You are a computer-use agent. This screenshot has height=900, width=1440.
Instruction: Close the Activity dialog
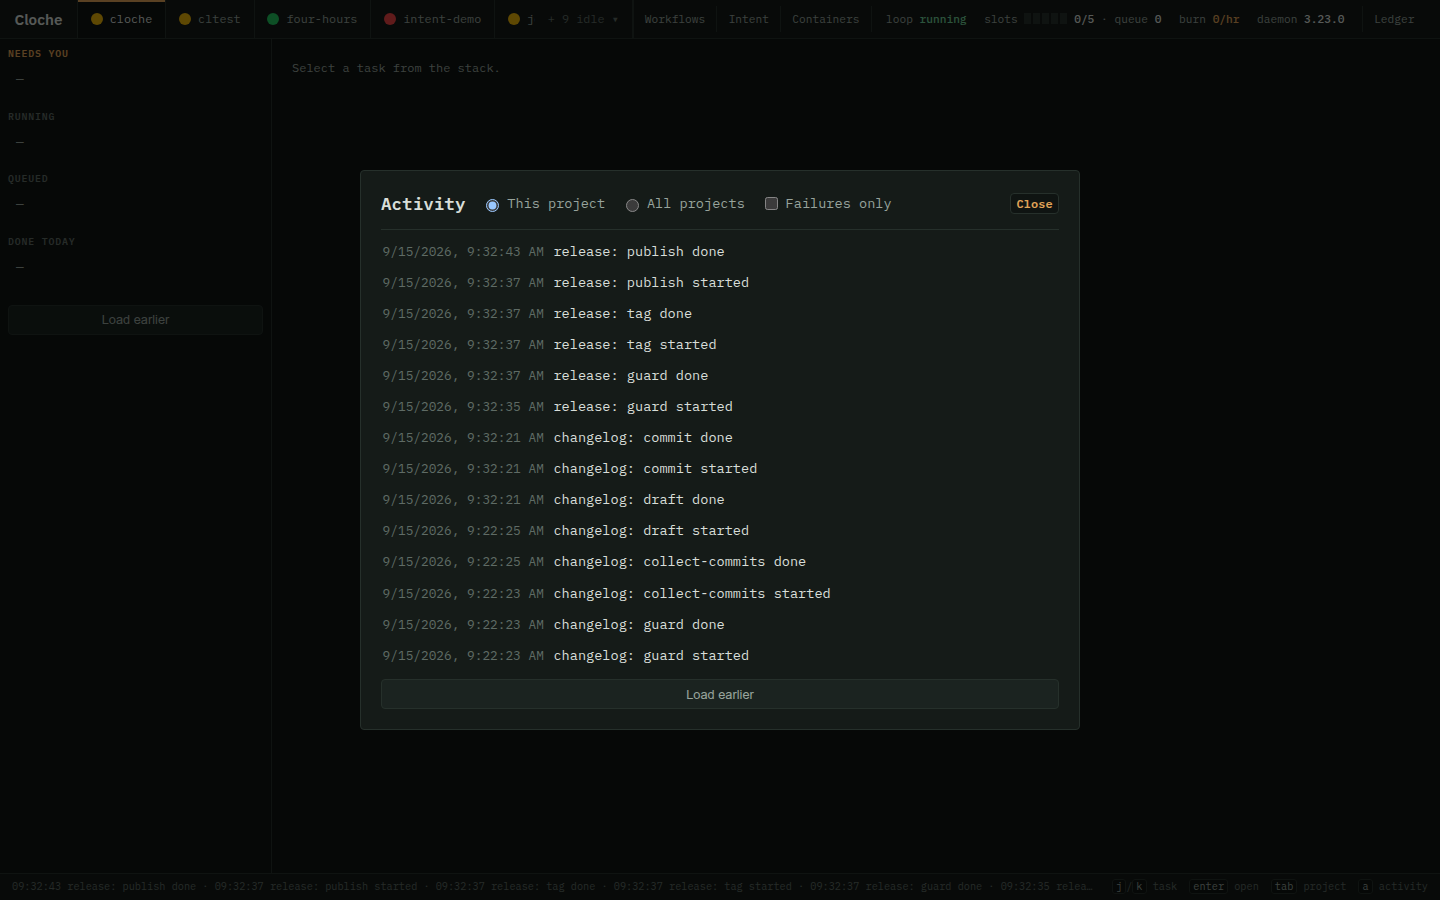pyautogui.click(x=1034, y=204)
